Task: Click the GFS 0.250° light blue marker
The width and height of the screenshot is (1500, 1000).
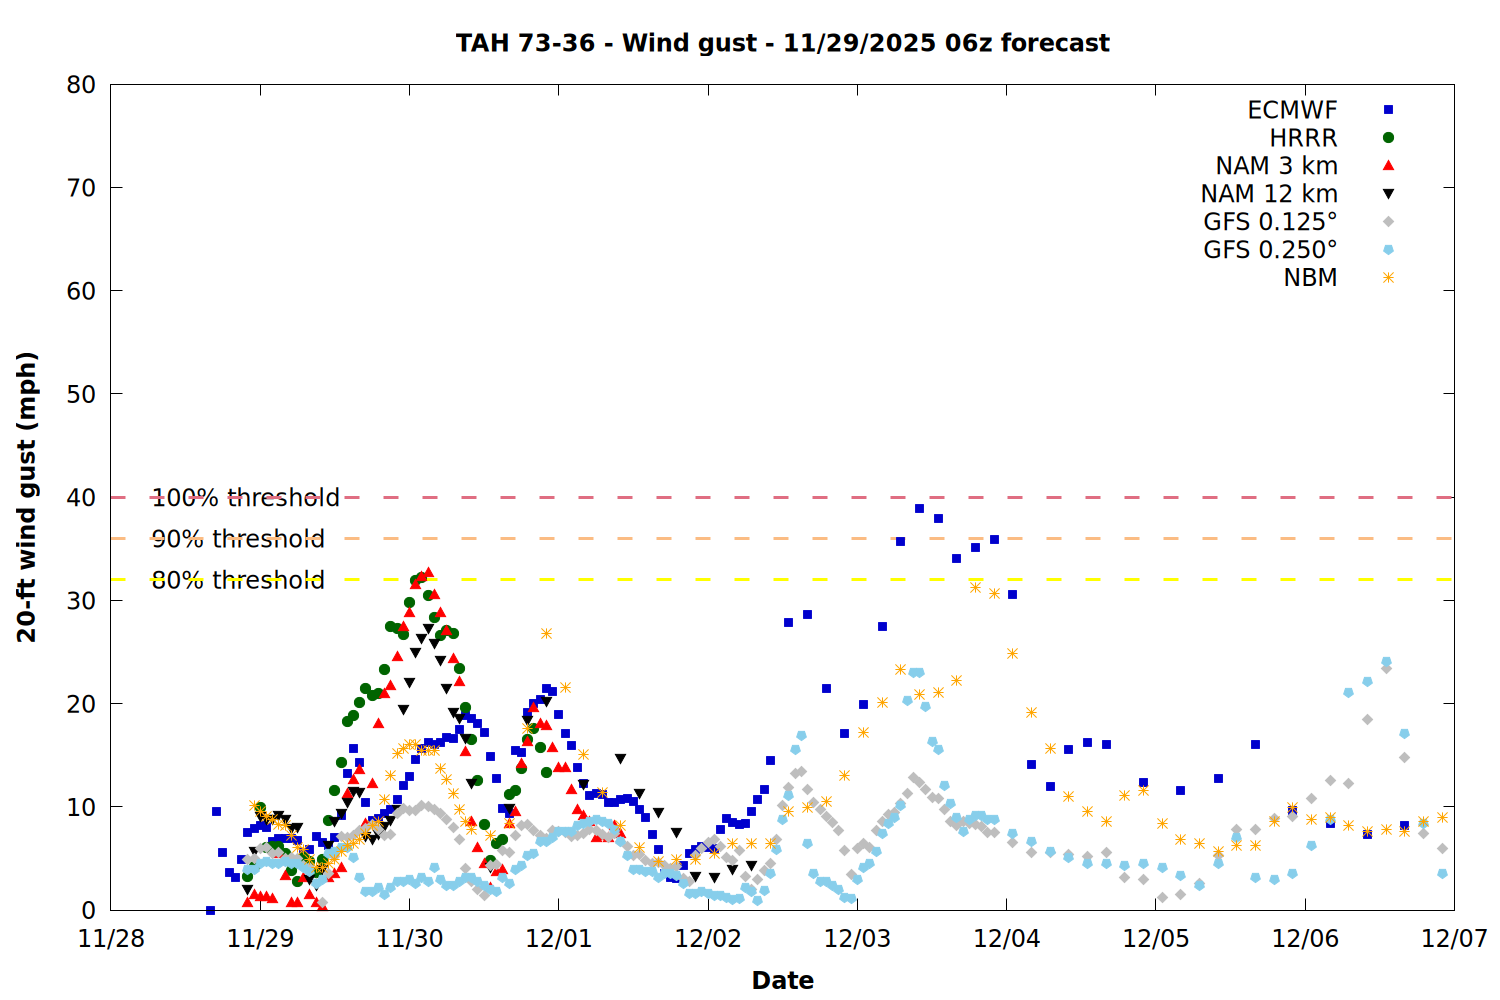Action: 1388,250
